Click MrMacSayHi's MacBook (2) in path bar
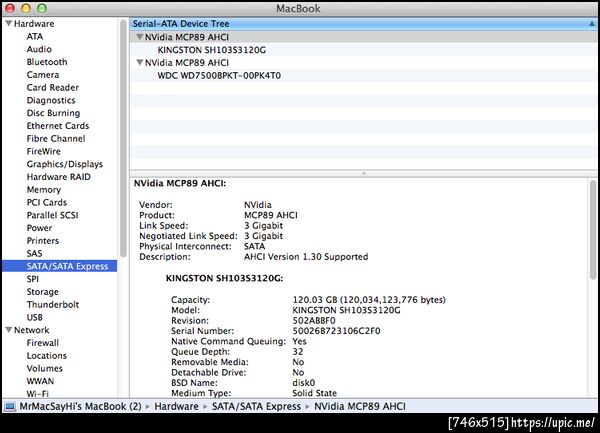This screenshot has width=600, height=433. coord(80,406)
